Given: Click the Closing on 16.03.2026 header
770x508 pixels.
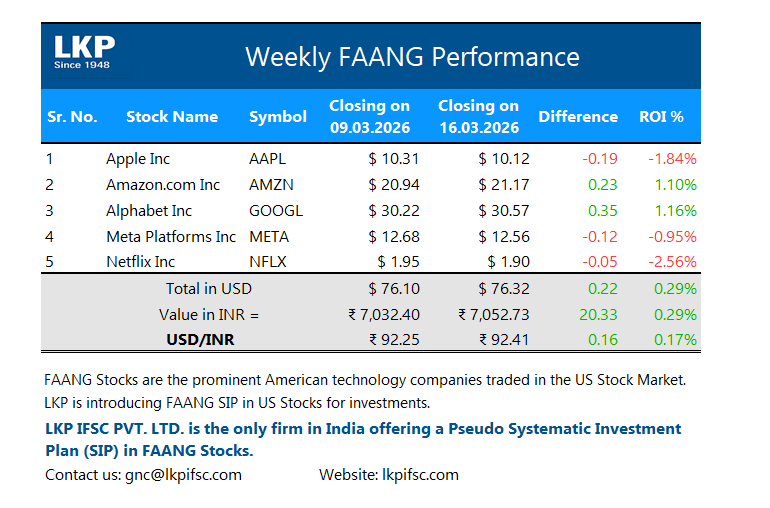Looking at the screenshot, I should (x=479, y=116).
